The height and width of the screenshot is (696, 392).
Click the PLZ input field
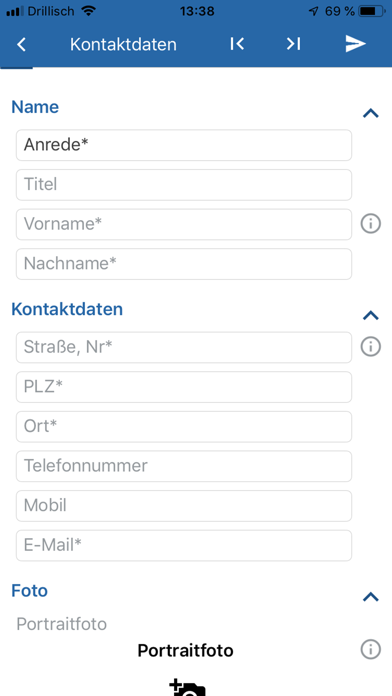[184, 387]
